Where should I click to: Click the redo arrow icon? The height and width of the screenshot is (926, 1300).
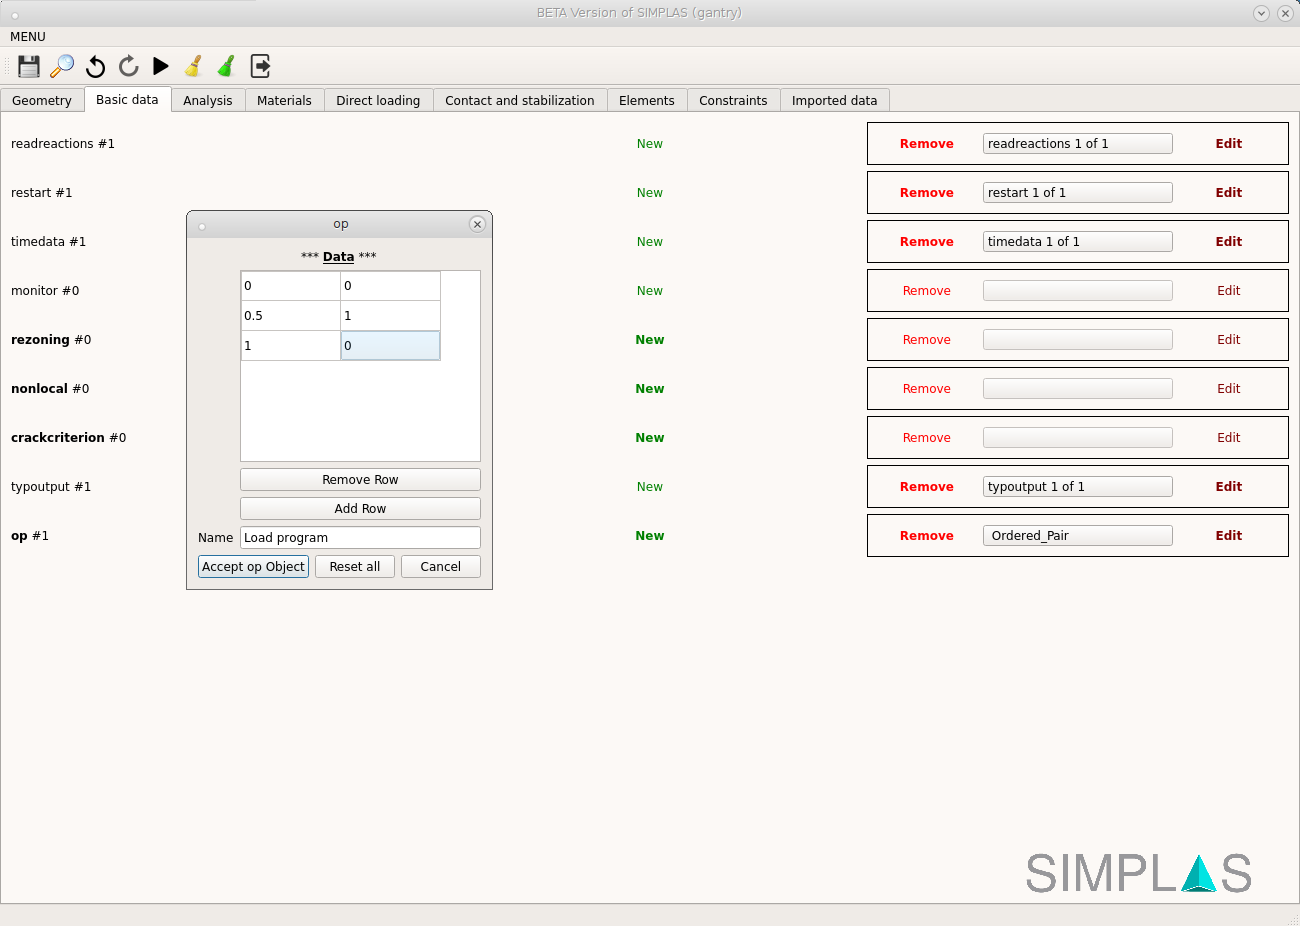[128, 66]
